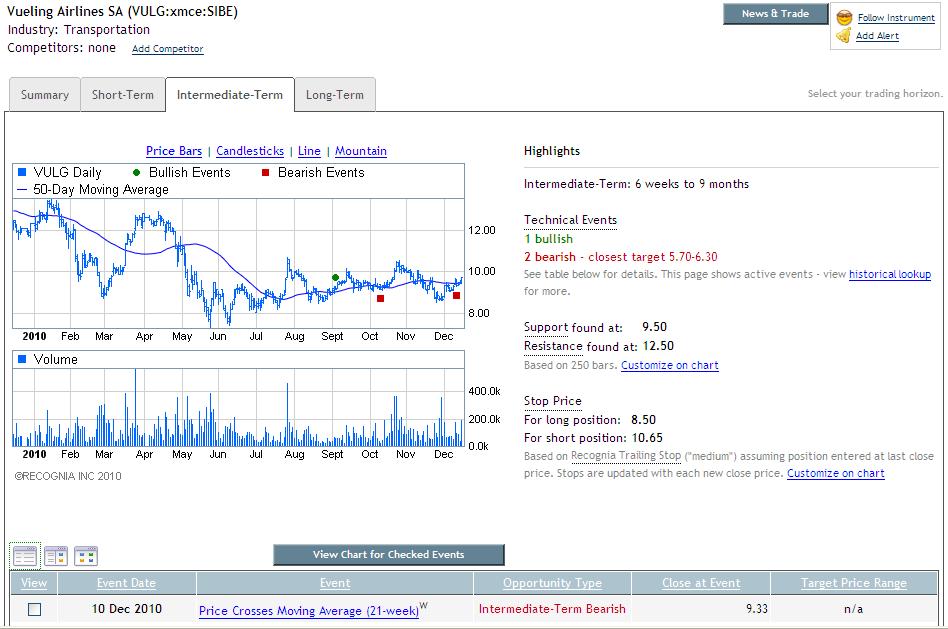948x629 pixels.
Task: Click the Add Alert bell icon
Action: click(x=844, y=36)
